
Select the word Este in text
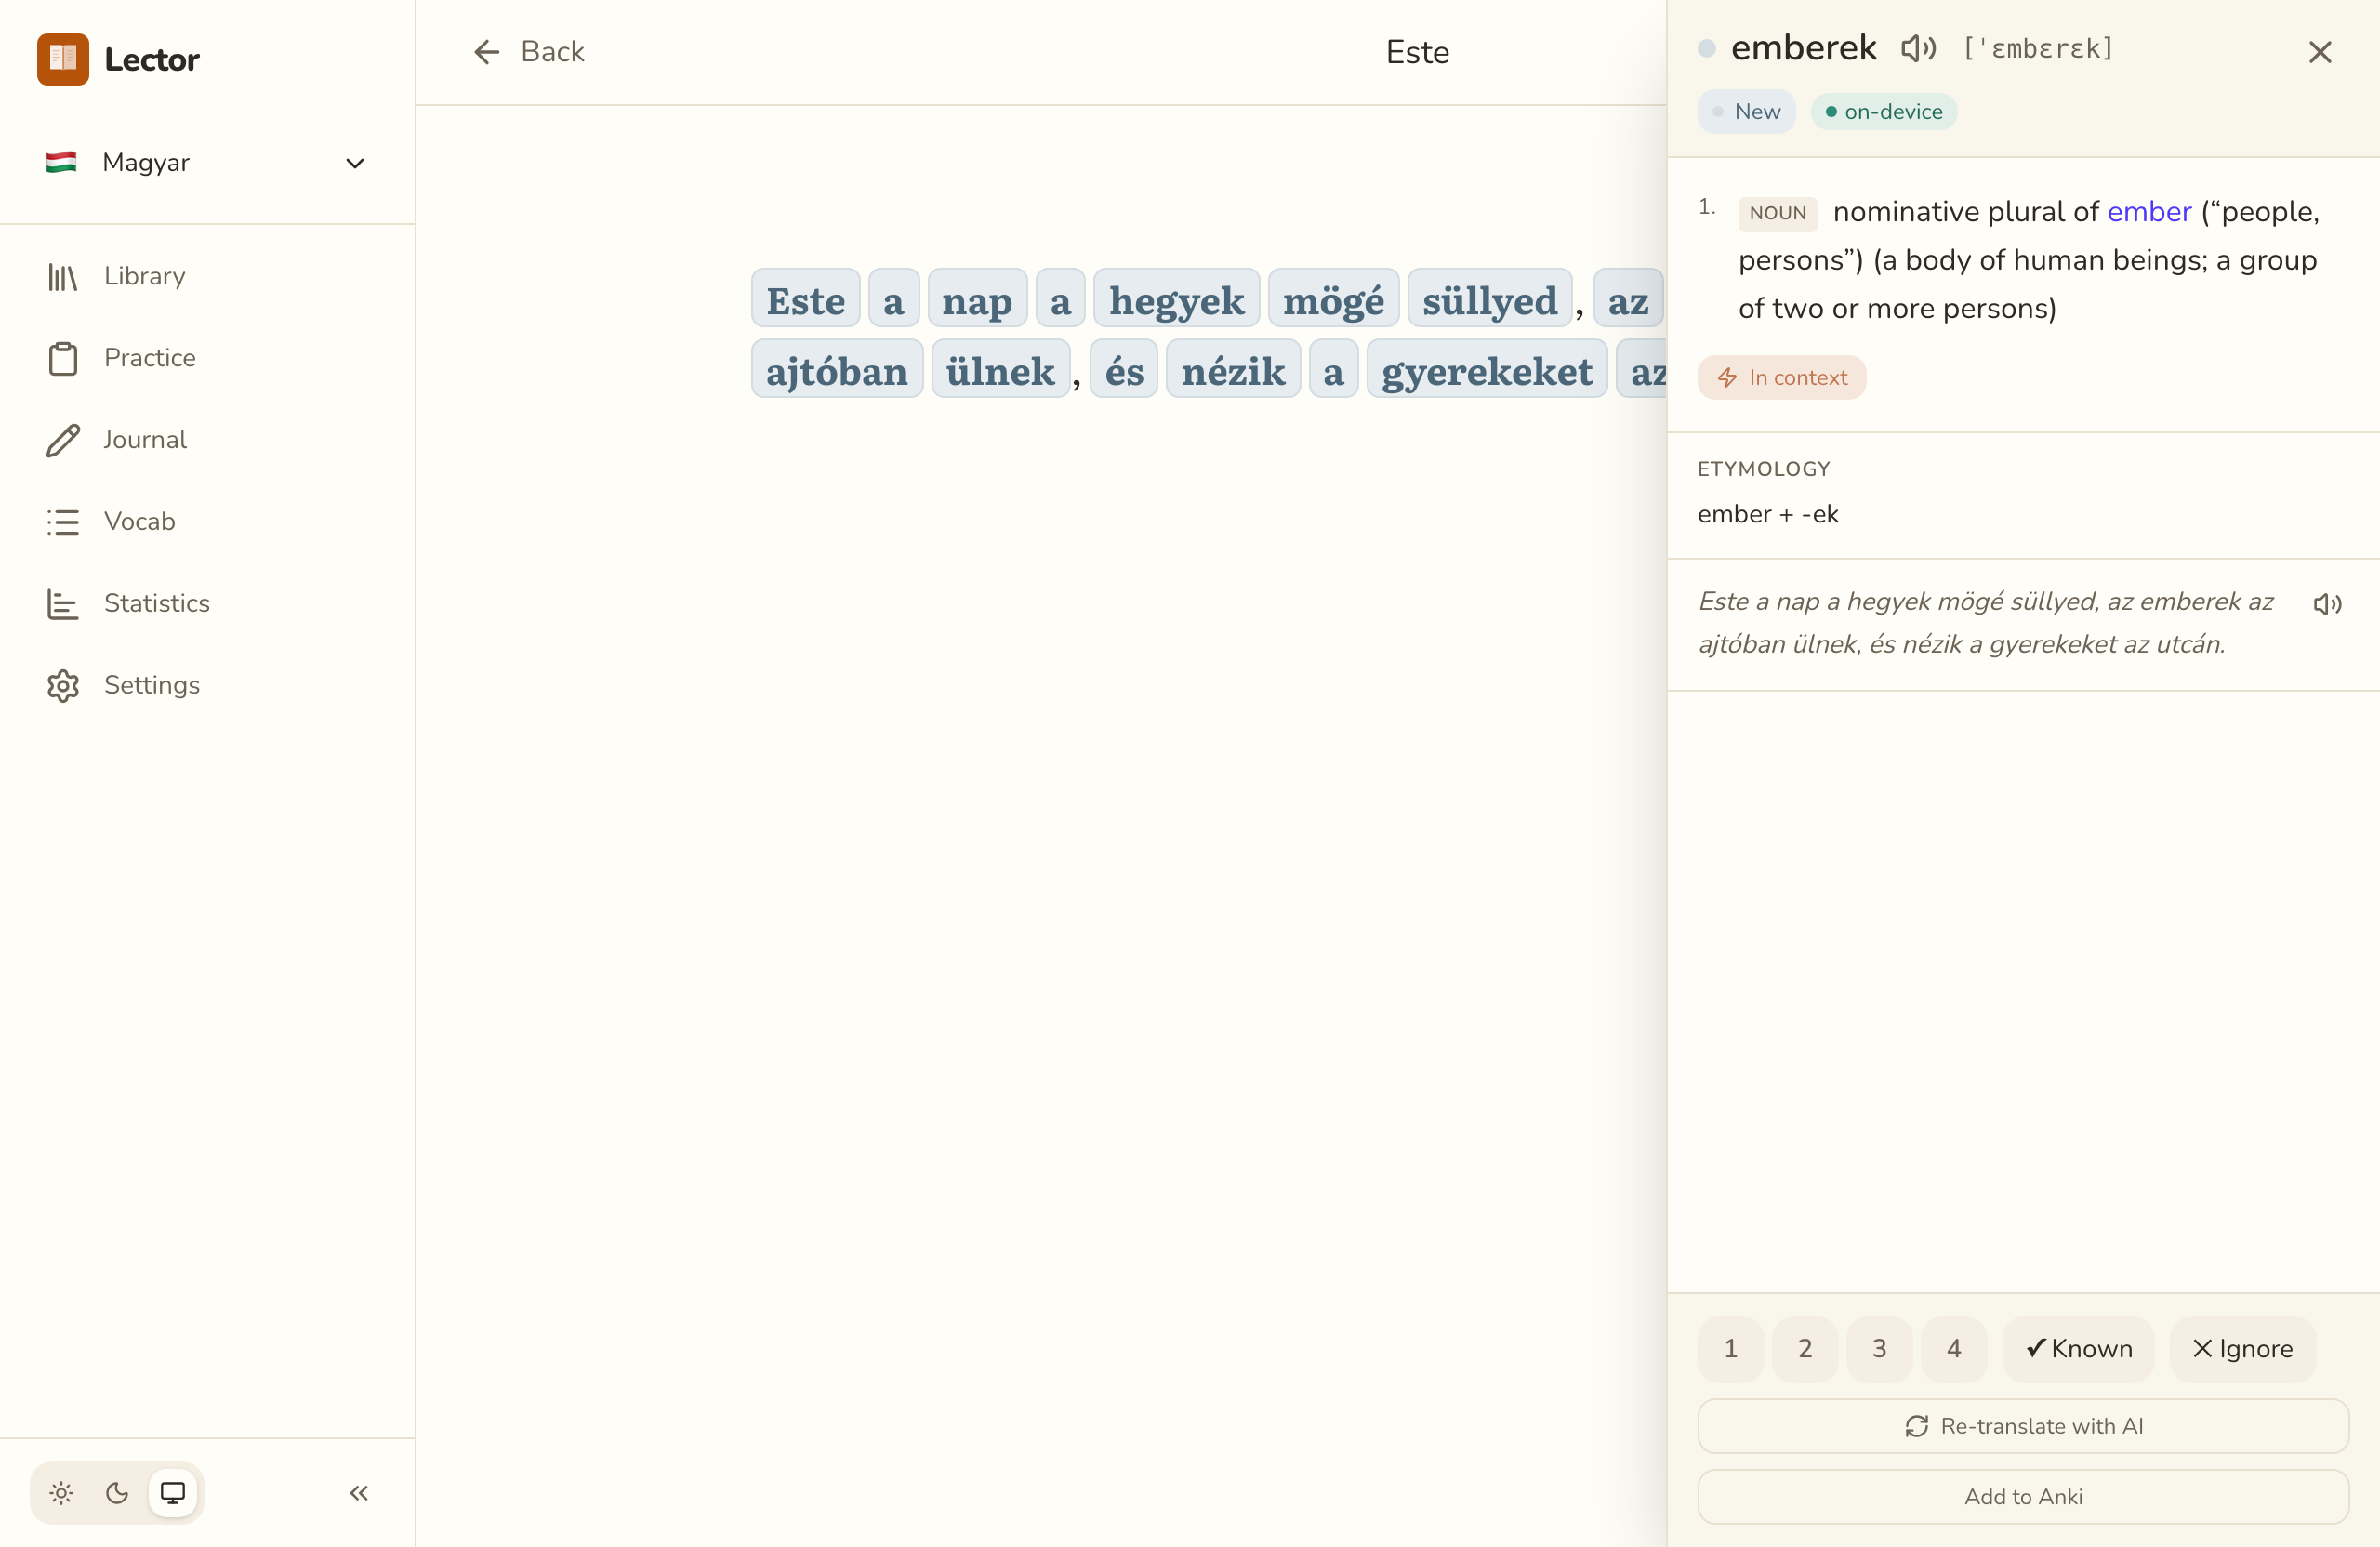click(x=805, y=299)
